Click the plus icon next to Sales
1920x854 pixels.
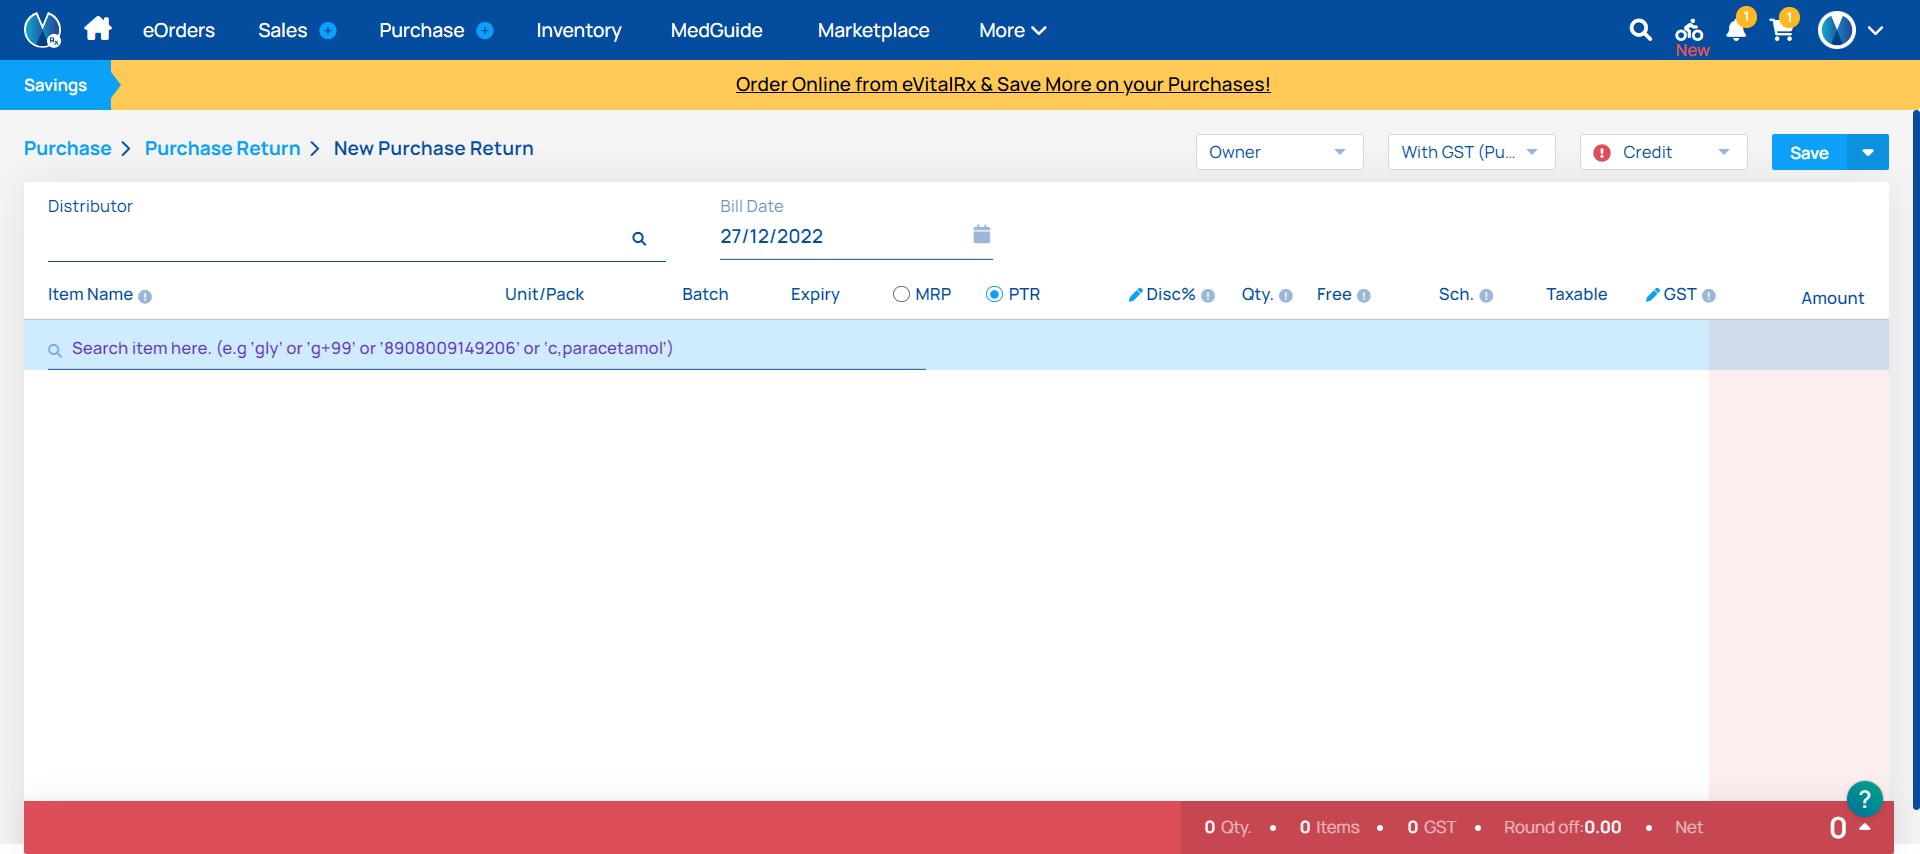click(x=328, y=31)
